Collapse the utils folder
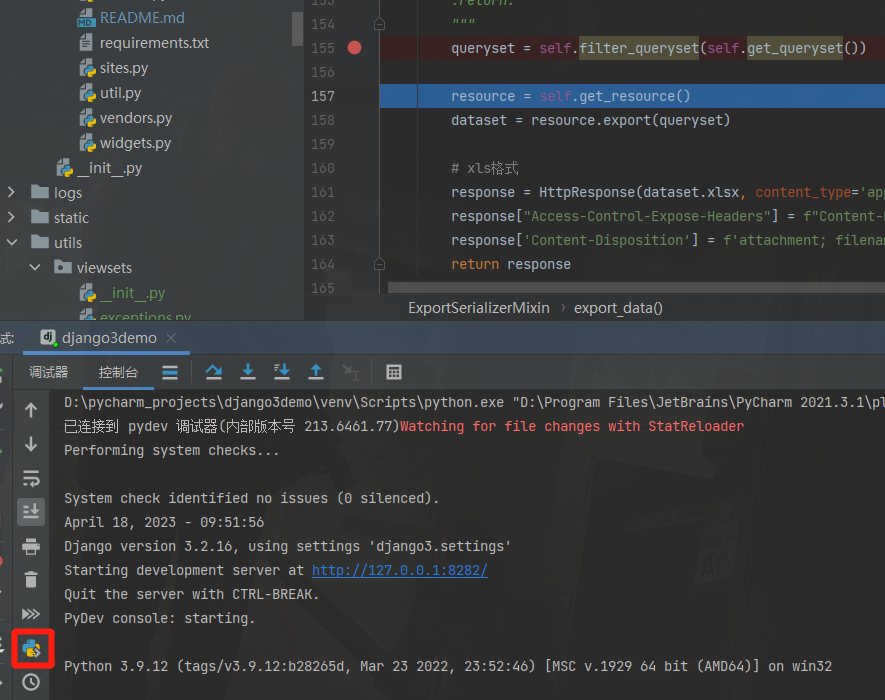This screenshot has height=700, width=885. coord(12,242)
